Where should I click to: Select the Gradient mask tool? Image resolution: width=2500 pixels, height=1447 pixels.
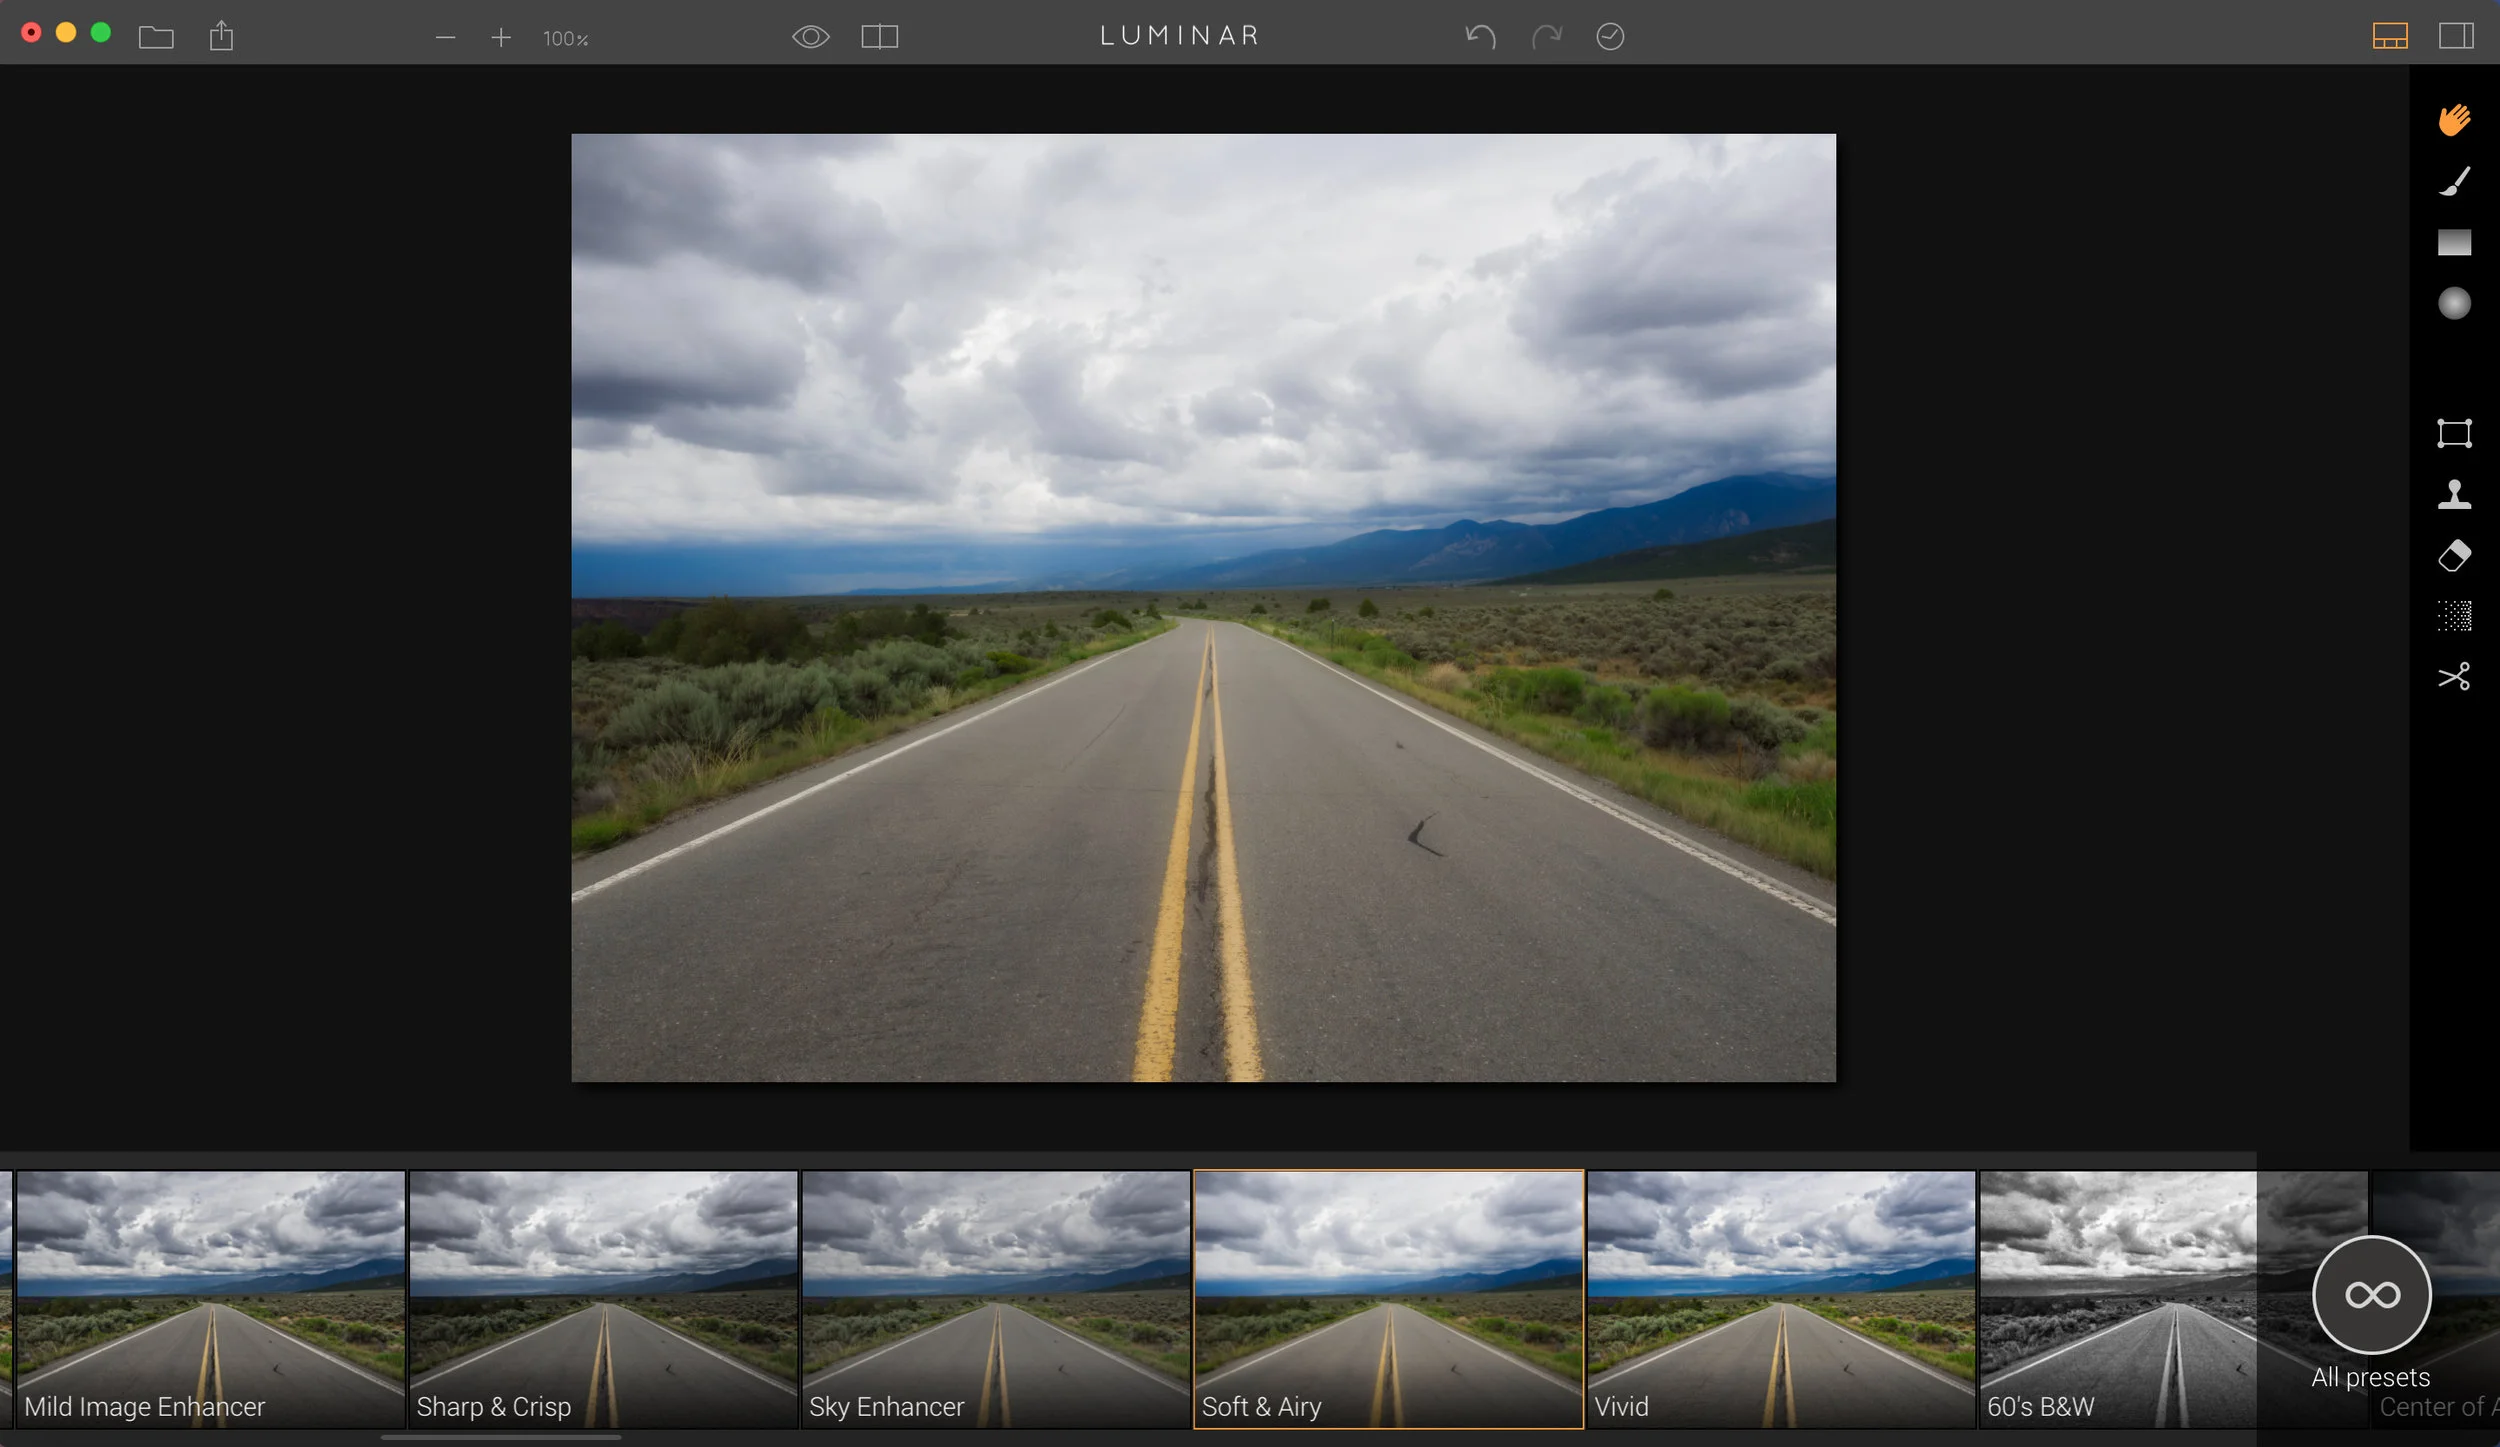[x=2454, y=242]
